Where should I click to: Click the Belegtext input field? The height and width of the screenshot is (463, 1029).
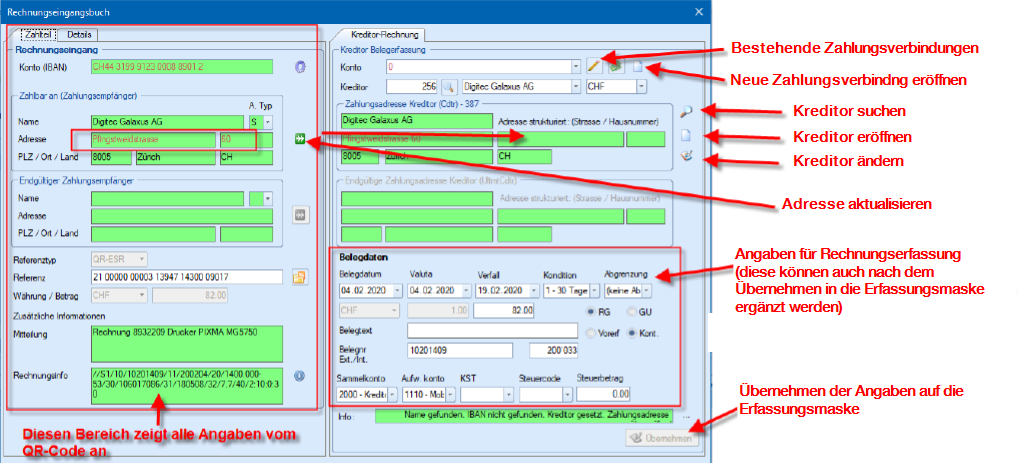coord(492,329)
